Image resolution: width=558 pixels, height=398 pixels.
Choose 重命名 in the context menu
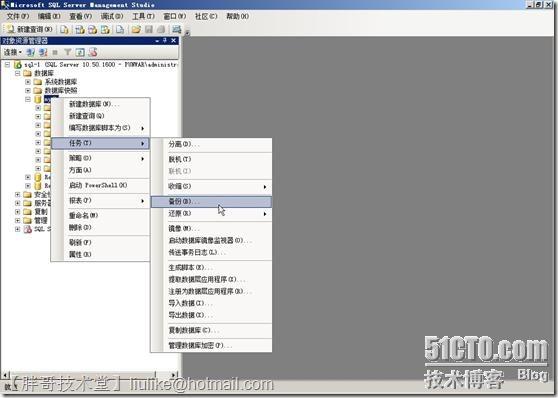click(x=100, y=215)
